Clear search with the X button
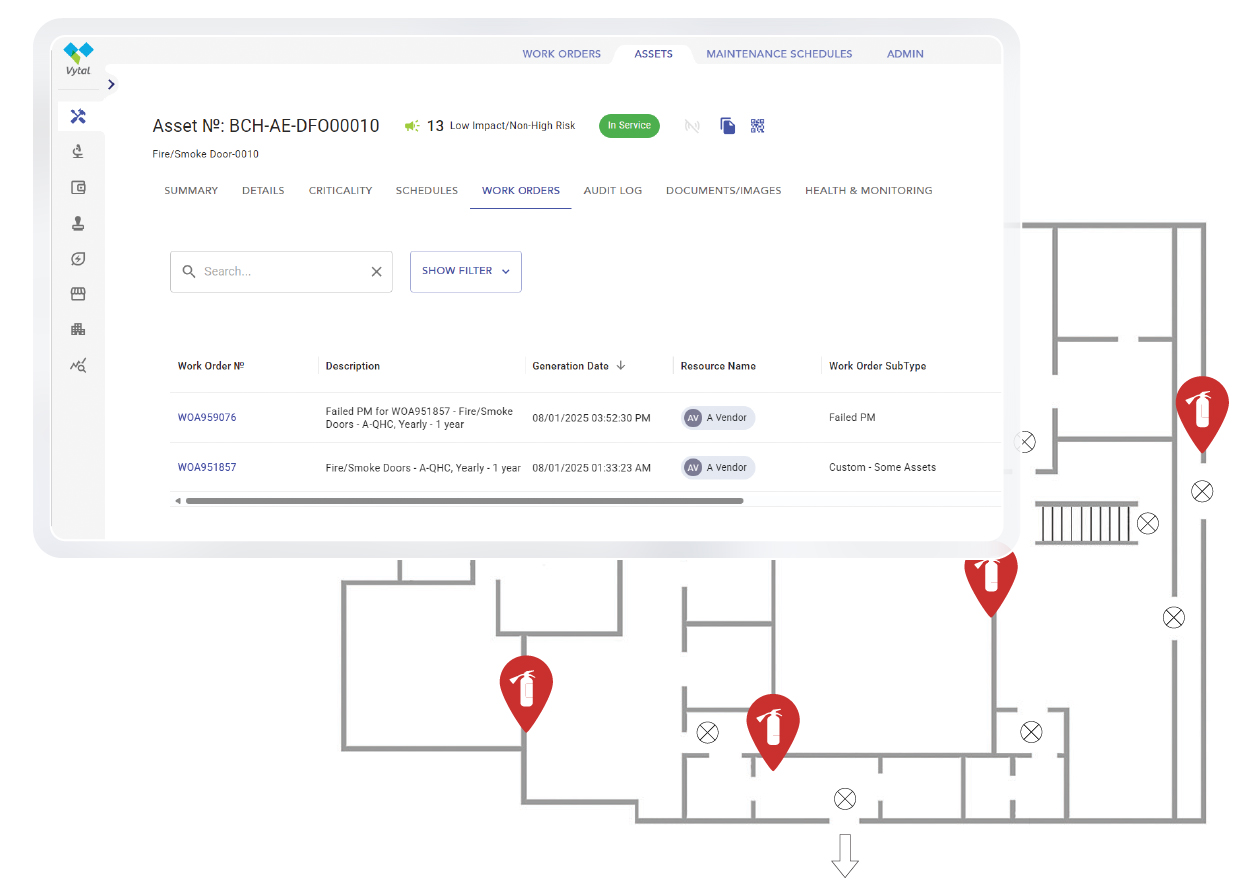1249x885 pixels. click(x=377, y=272)
